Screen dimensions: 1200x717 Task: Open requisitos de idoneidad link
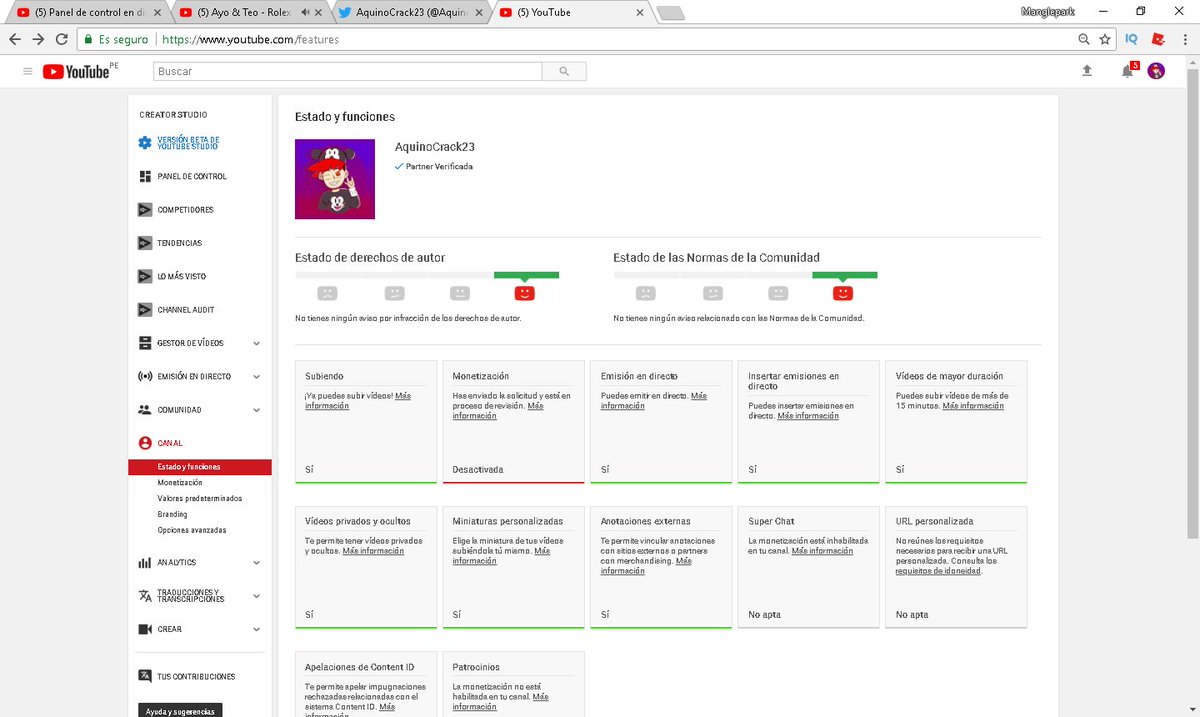938,571
